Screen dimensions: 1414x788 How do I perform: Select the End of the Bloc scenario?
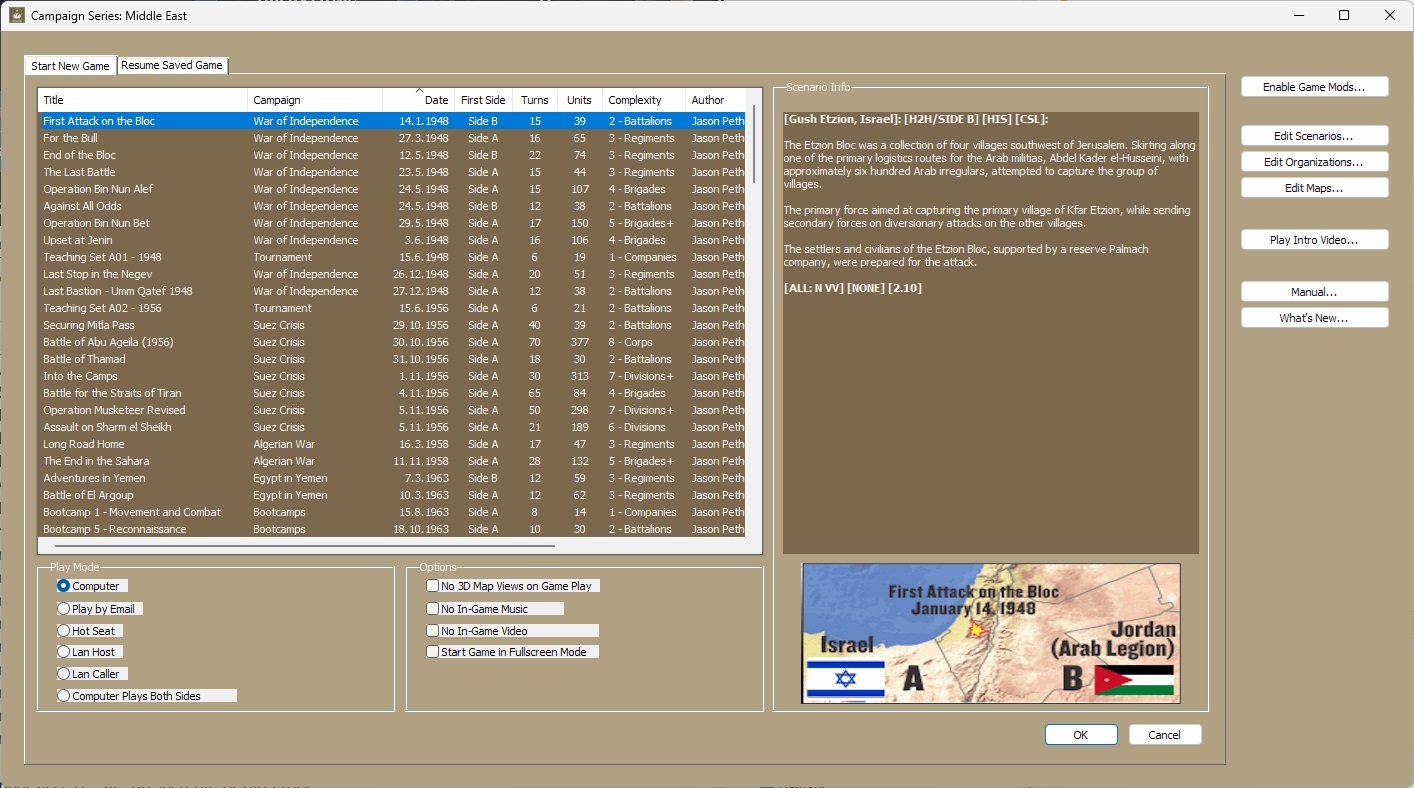(391, 155)
